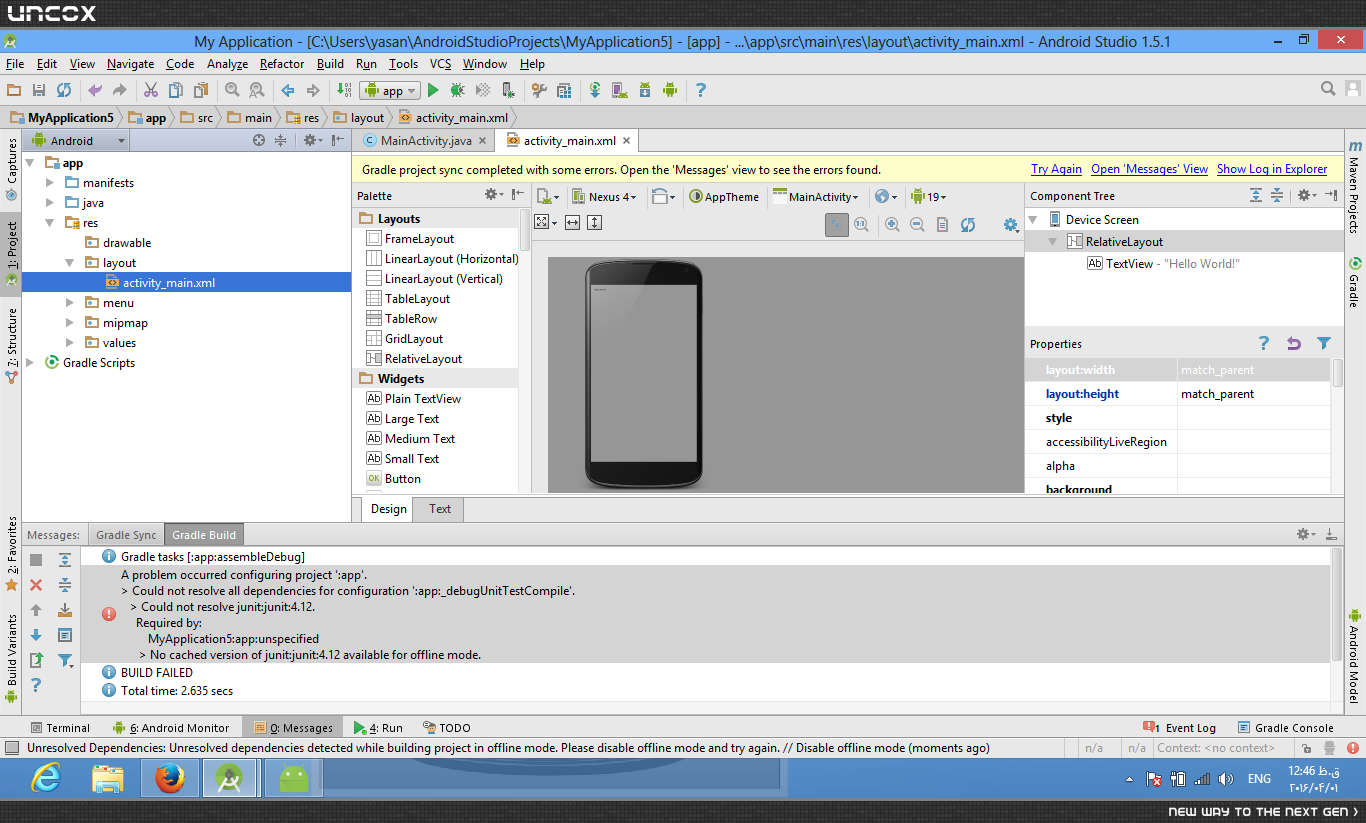The width and height of the screenshot is (1366, 823).
Task: Click the Save All toolbar icon
Action: point(39,90)
